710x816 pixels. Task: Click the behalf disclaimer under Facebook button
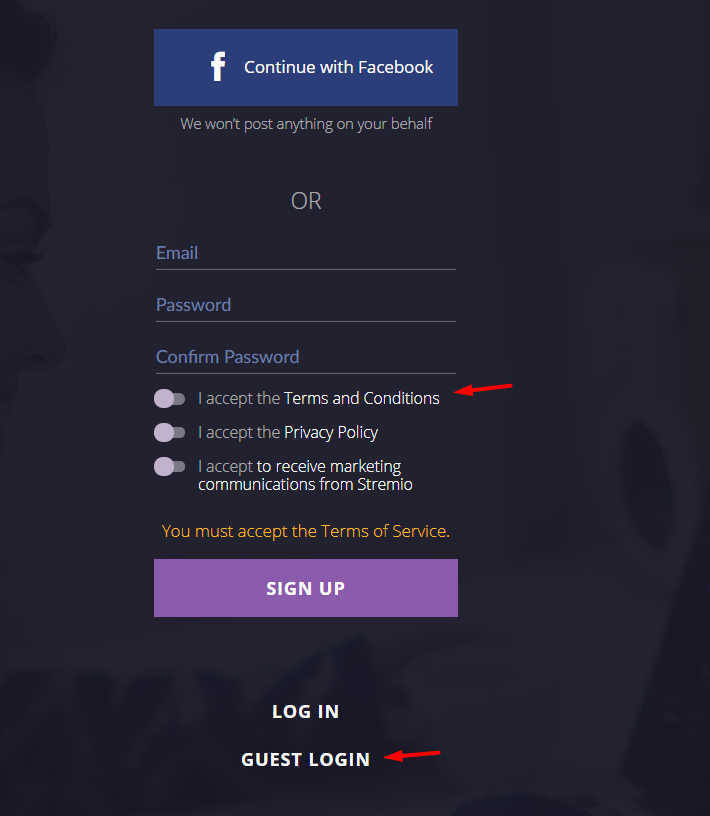click(x=305, y=123)
